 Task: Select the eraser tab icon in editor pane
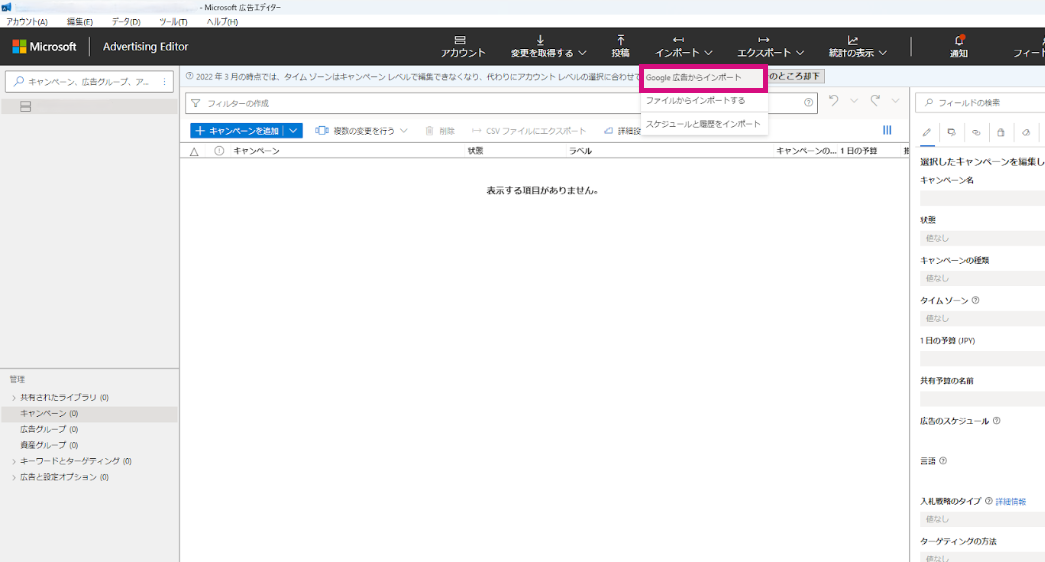(1026, 133)
